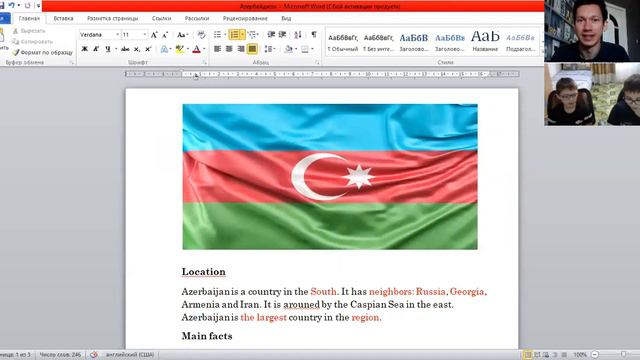Toggle Align Right

[241, 49]
